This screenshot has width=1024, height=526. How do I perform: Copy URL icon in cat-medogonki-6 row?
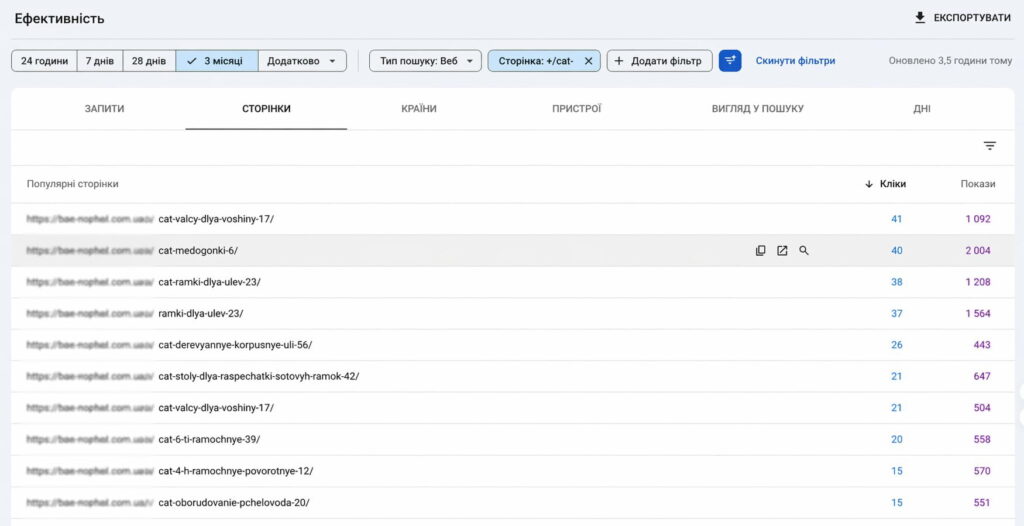point(761,251)
